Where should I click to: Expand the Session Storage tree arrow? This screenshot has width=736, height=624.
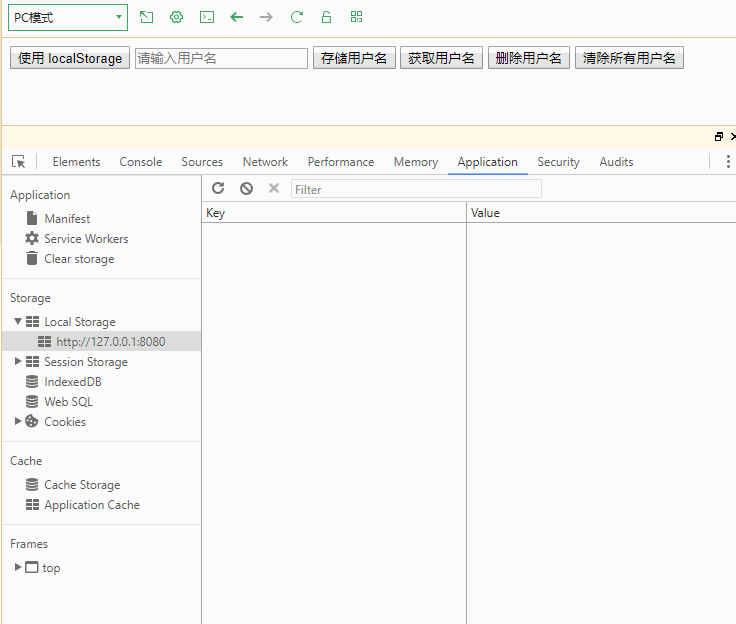coord(18,362)
